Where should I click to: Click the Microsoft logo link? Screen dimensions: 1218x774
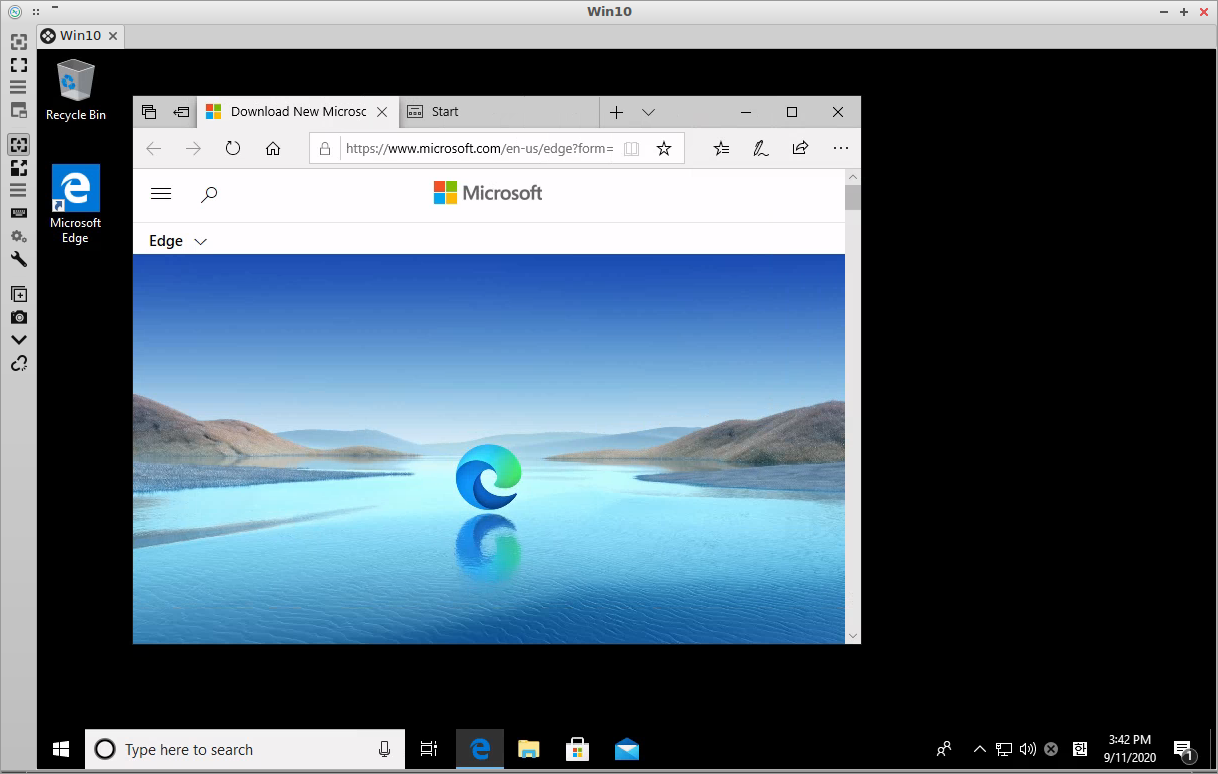(488, 193)
